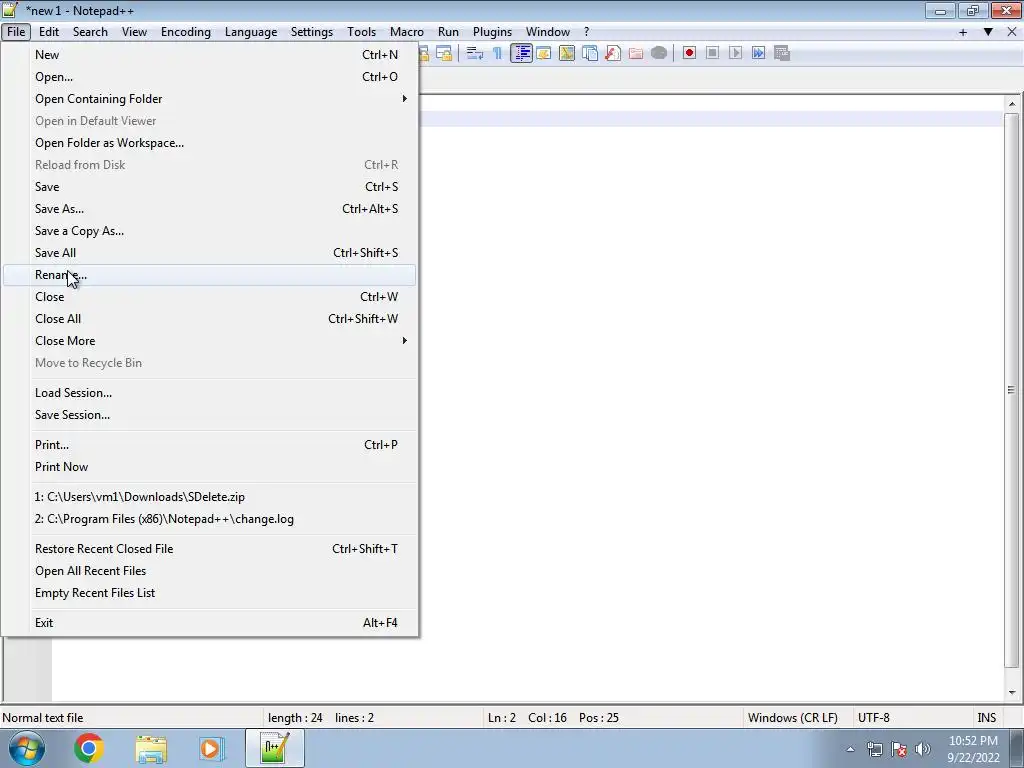Click the Synchronize Horizontal Scrolling toolbar icon
This screenshot has width=1024, height=768.
[445, 54]
